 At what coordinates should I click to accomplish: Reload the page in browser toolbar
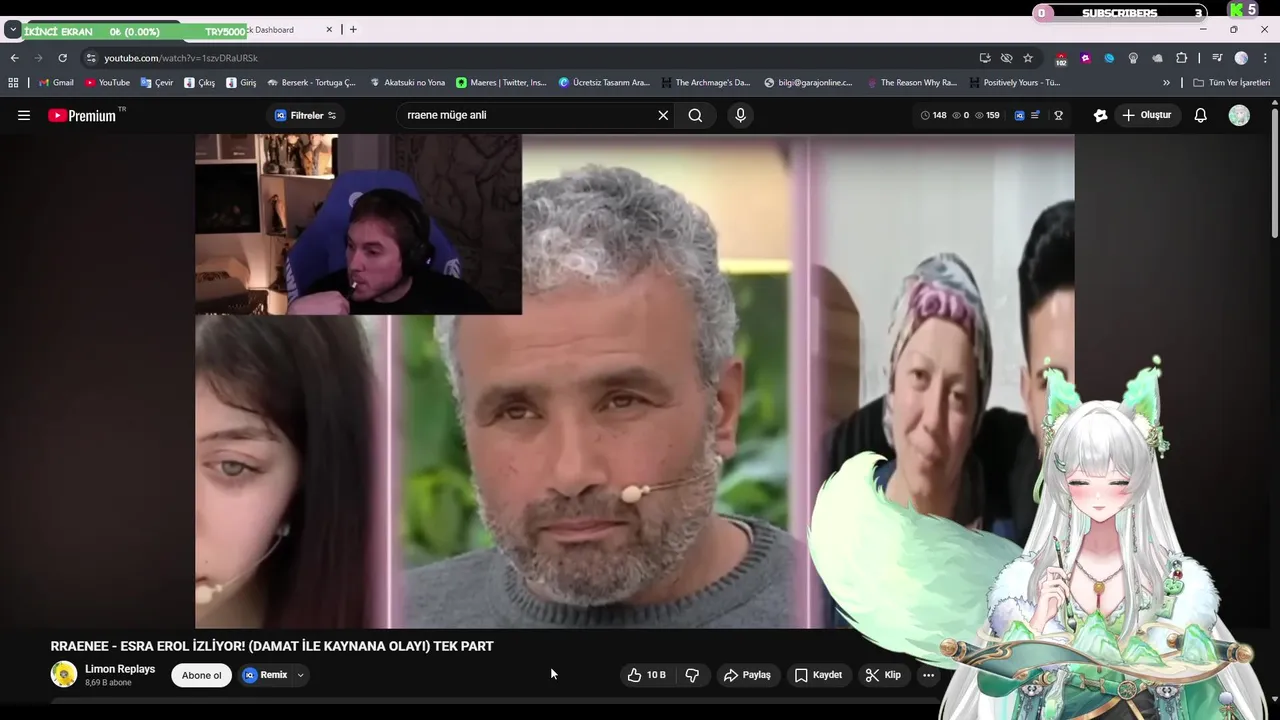62,58
